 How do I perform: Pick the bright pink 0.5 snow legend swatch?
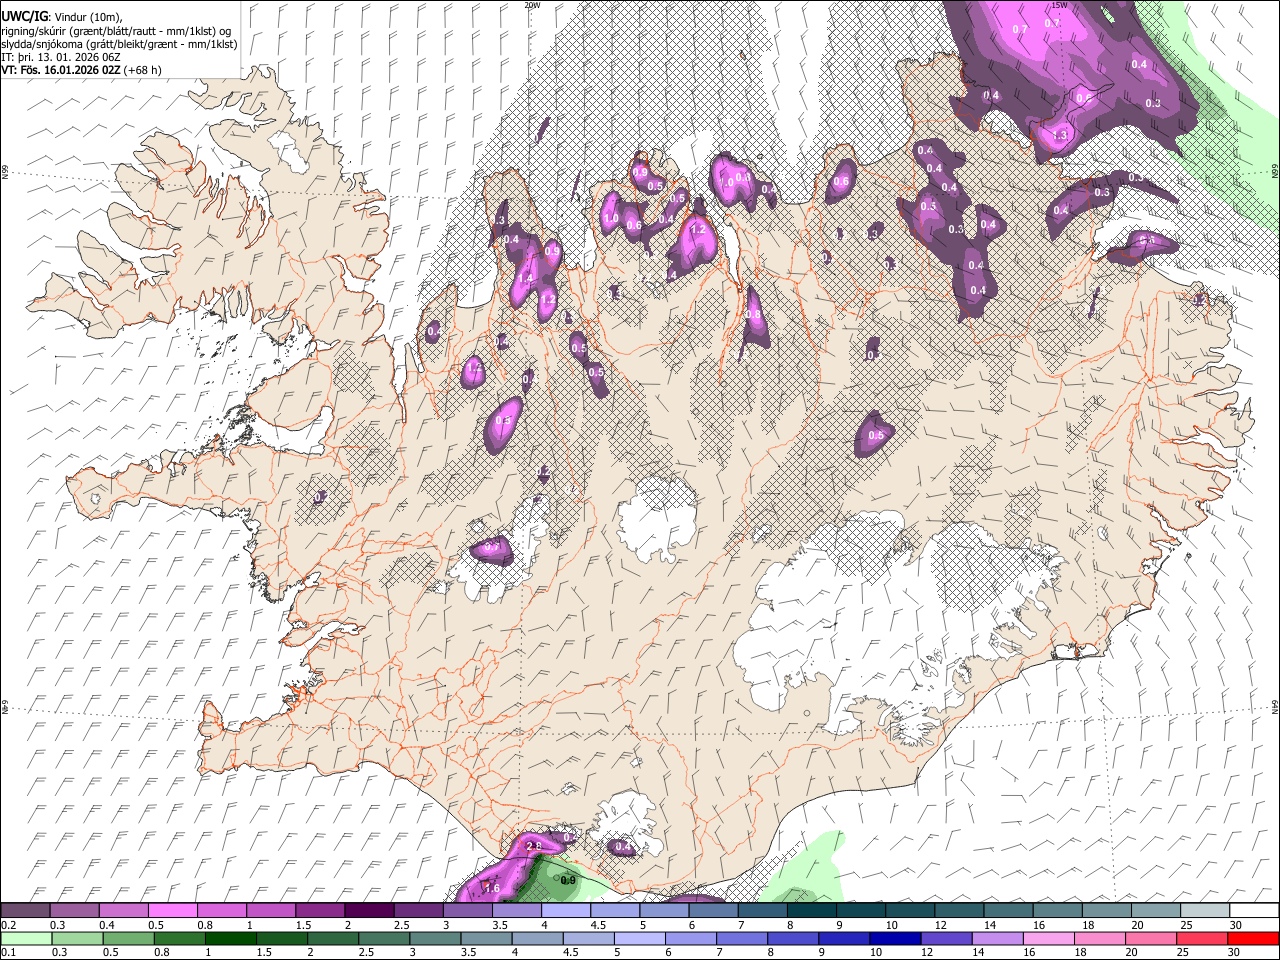click(x=172, y=911)
